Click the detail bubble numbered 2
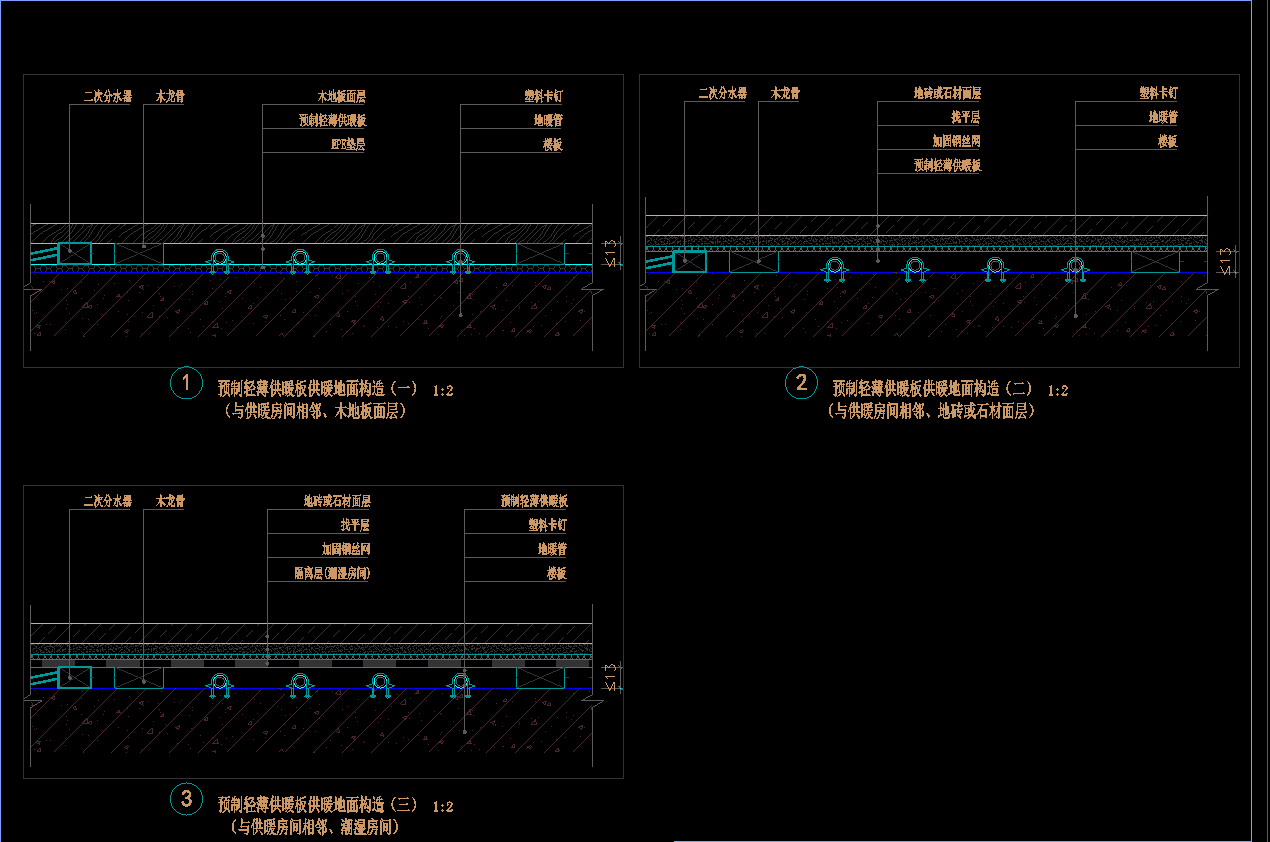This screenshot has height=842, width=1270. (801, 382)
